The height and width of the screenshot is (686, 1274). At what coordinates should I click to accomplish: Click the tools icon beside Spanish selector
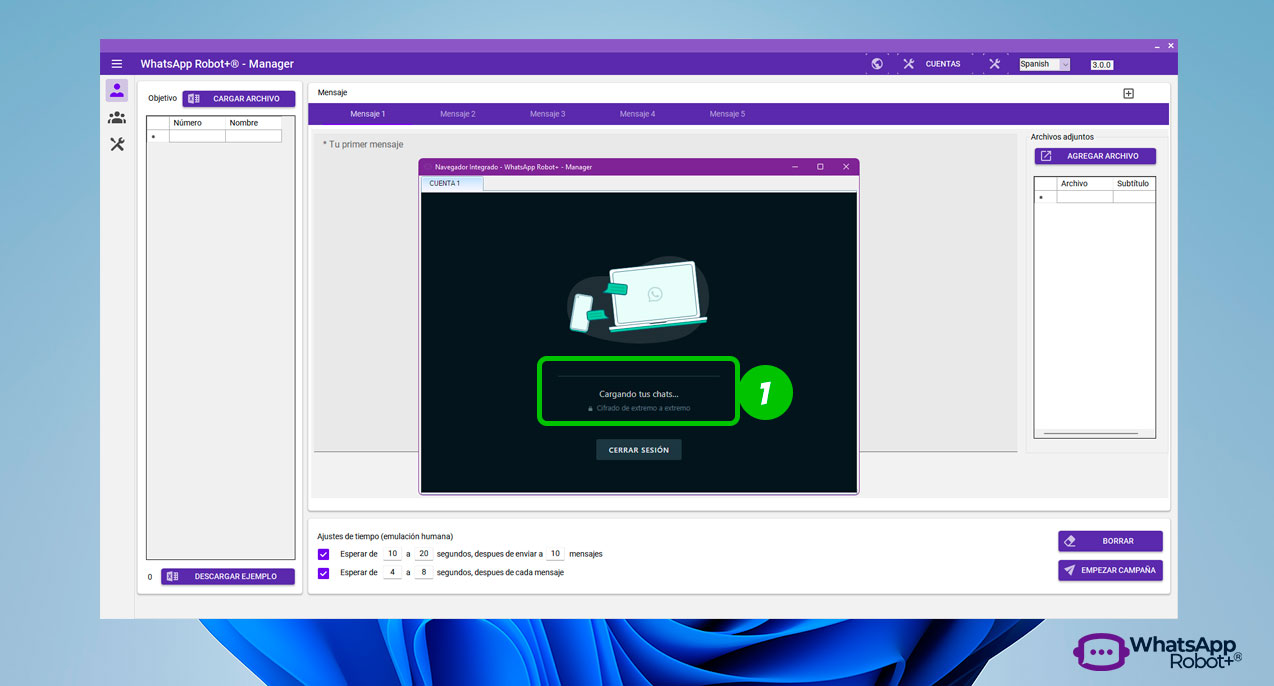[x=994, y=64]
